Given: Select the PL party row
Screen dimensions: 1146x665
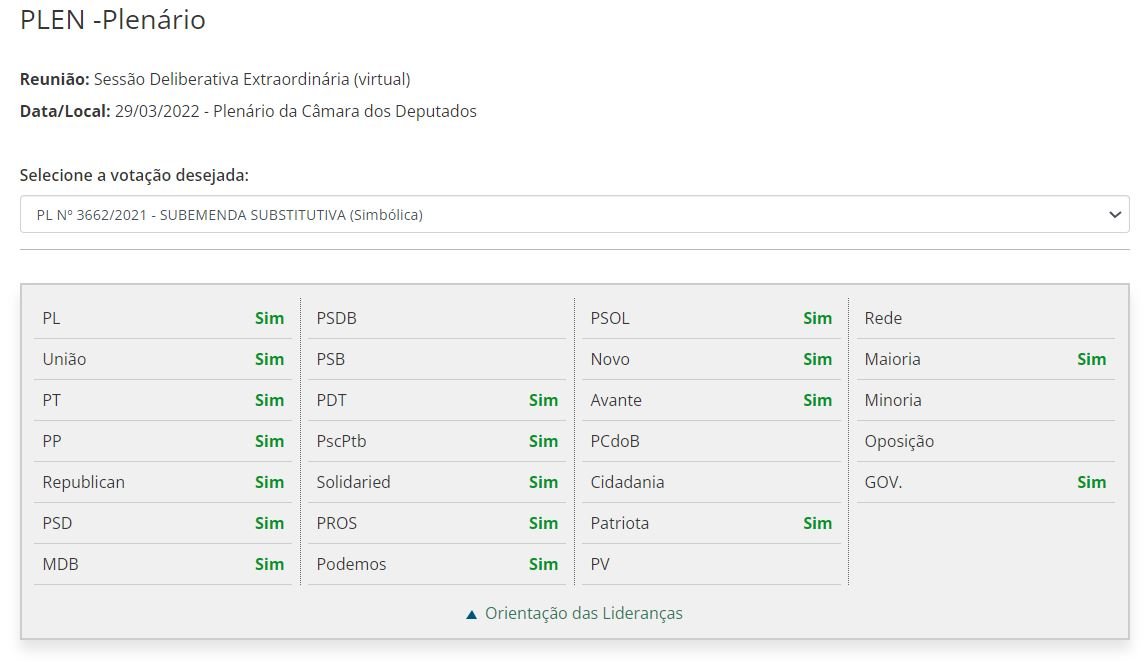Looking at the screenshot, I should click(x=163, y=319).
